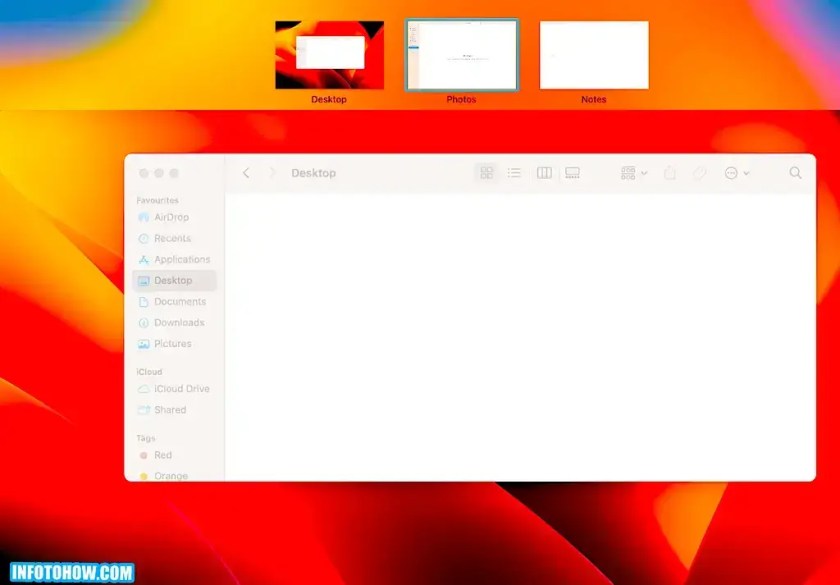Click the Tags icon in the toolbar
This screenshot has width=840, height=585.
[699, 172]
